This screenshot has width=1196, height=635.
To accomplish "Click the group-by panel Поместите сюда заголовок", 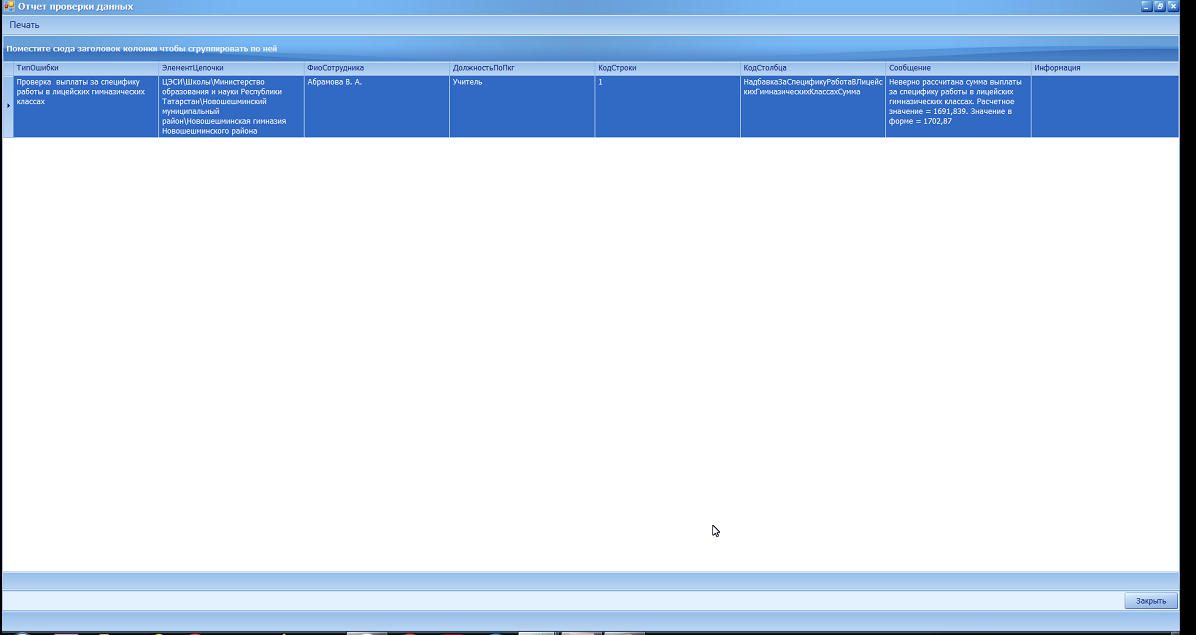I will 590,49.
